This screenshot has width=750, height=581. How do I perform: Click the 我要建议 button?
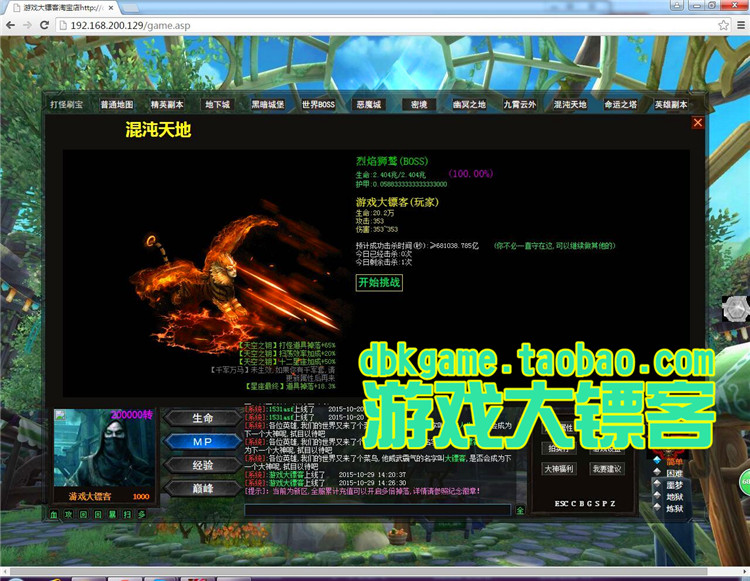pos(607,469)
